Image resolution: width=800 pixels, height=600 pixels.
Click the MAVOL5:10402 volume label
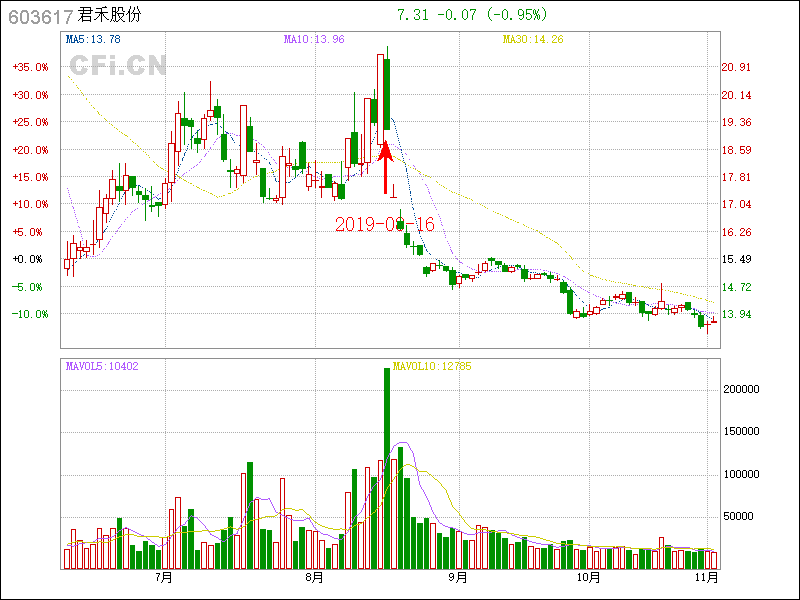102,366
